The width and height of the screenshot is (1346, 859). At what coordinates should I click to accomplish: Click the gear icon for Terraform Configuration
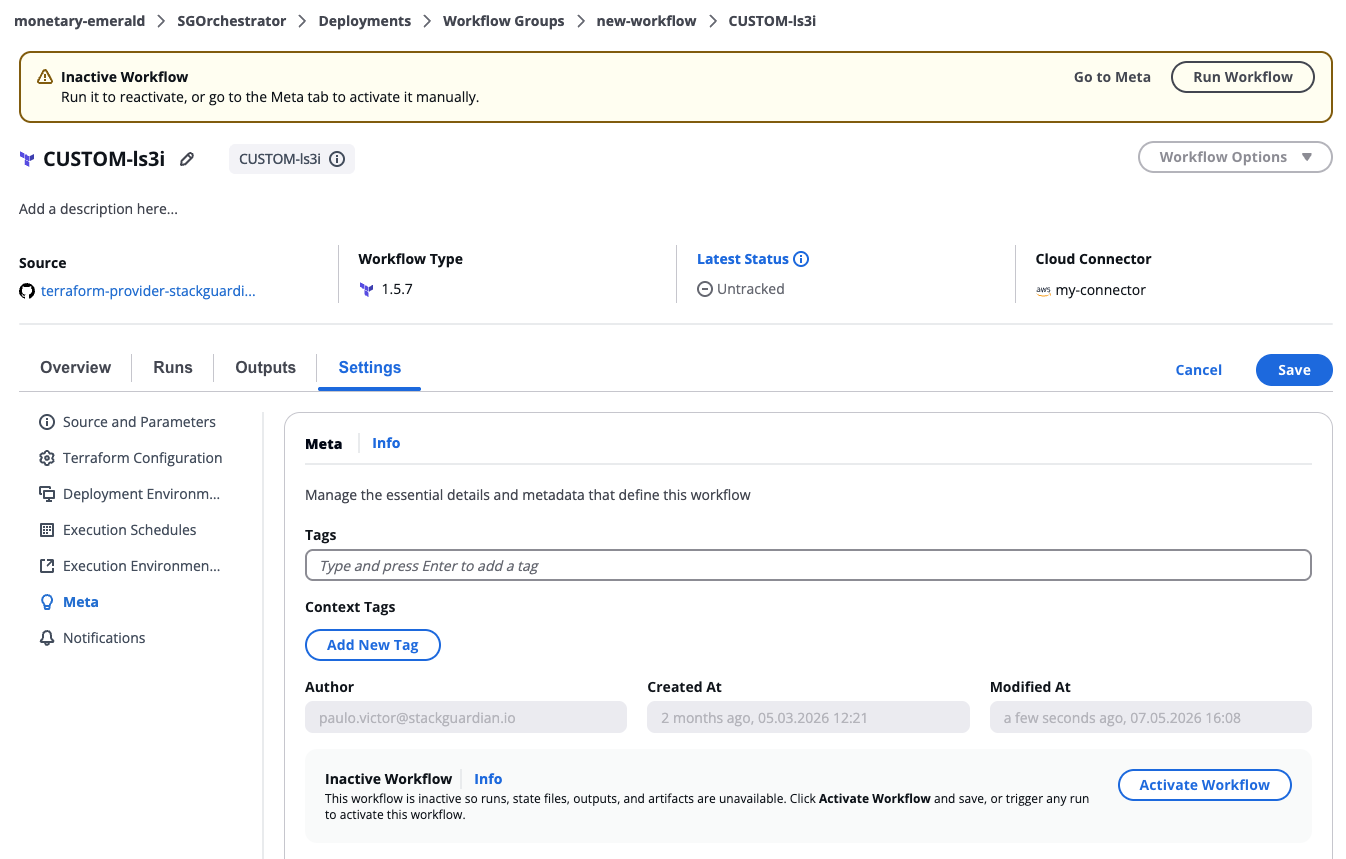(47, 458)
